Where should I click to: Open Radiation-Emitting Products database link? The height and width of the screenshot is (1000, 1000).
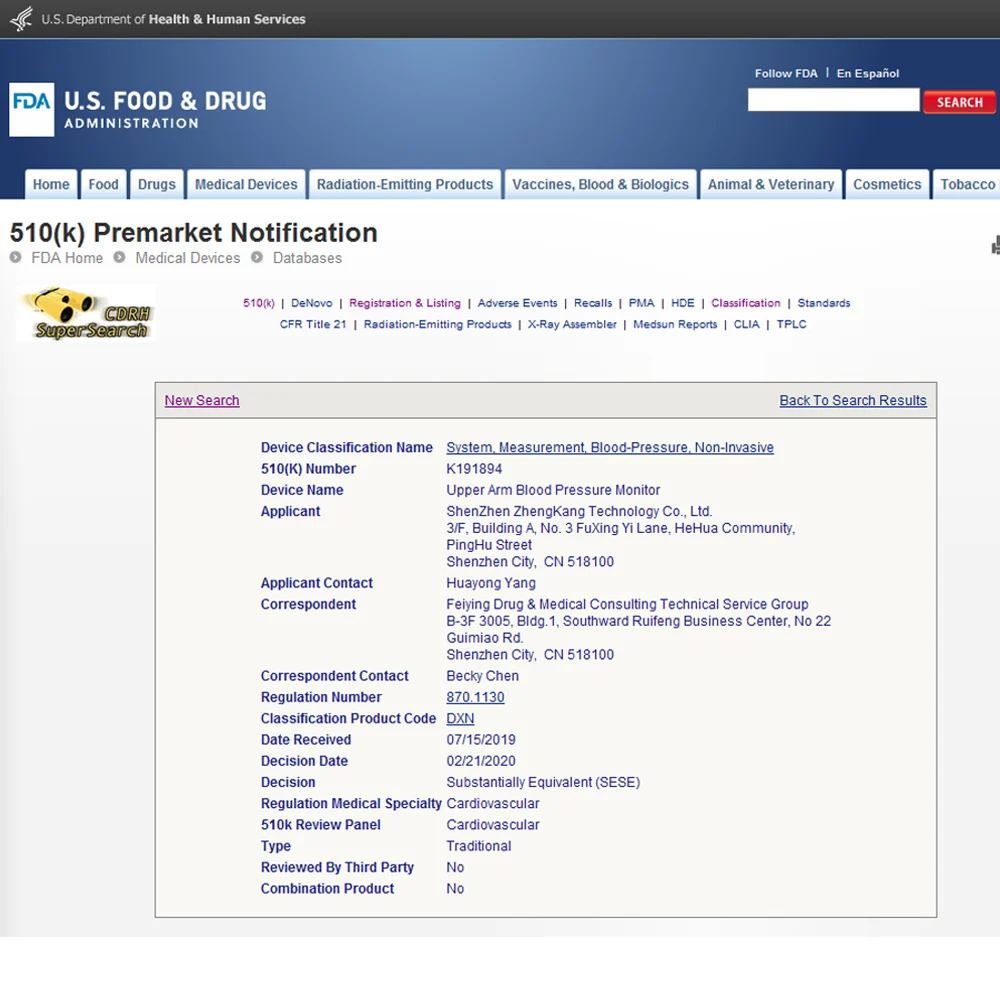438,324
